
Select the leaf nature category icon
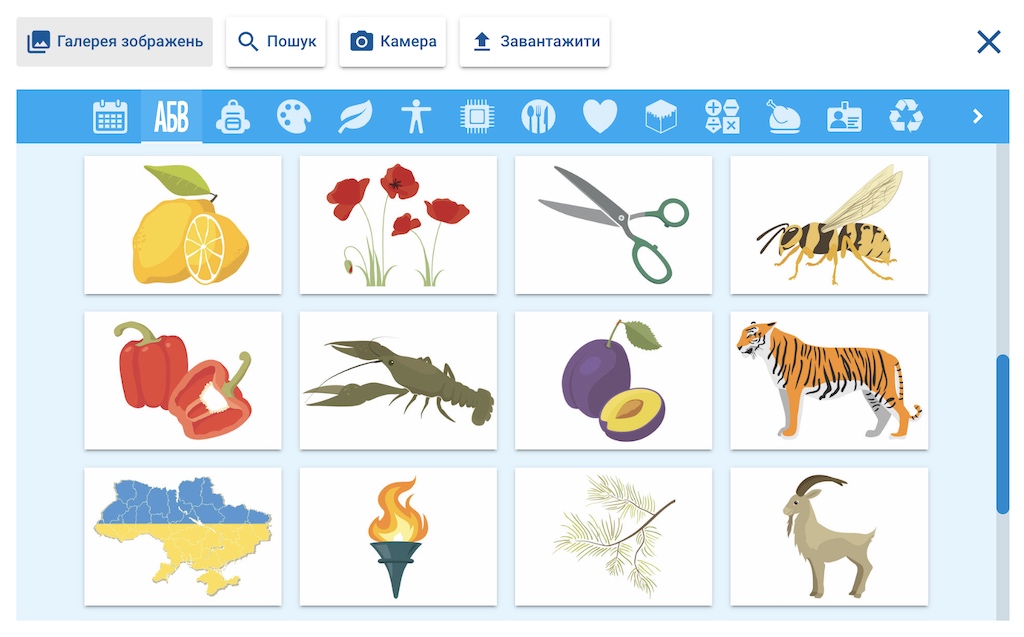point(355,117)
